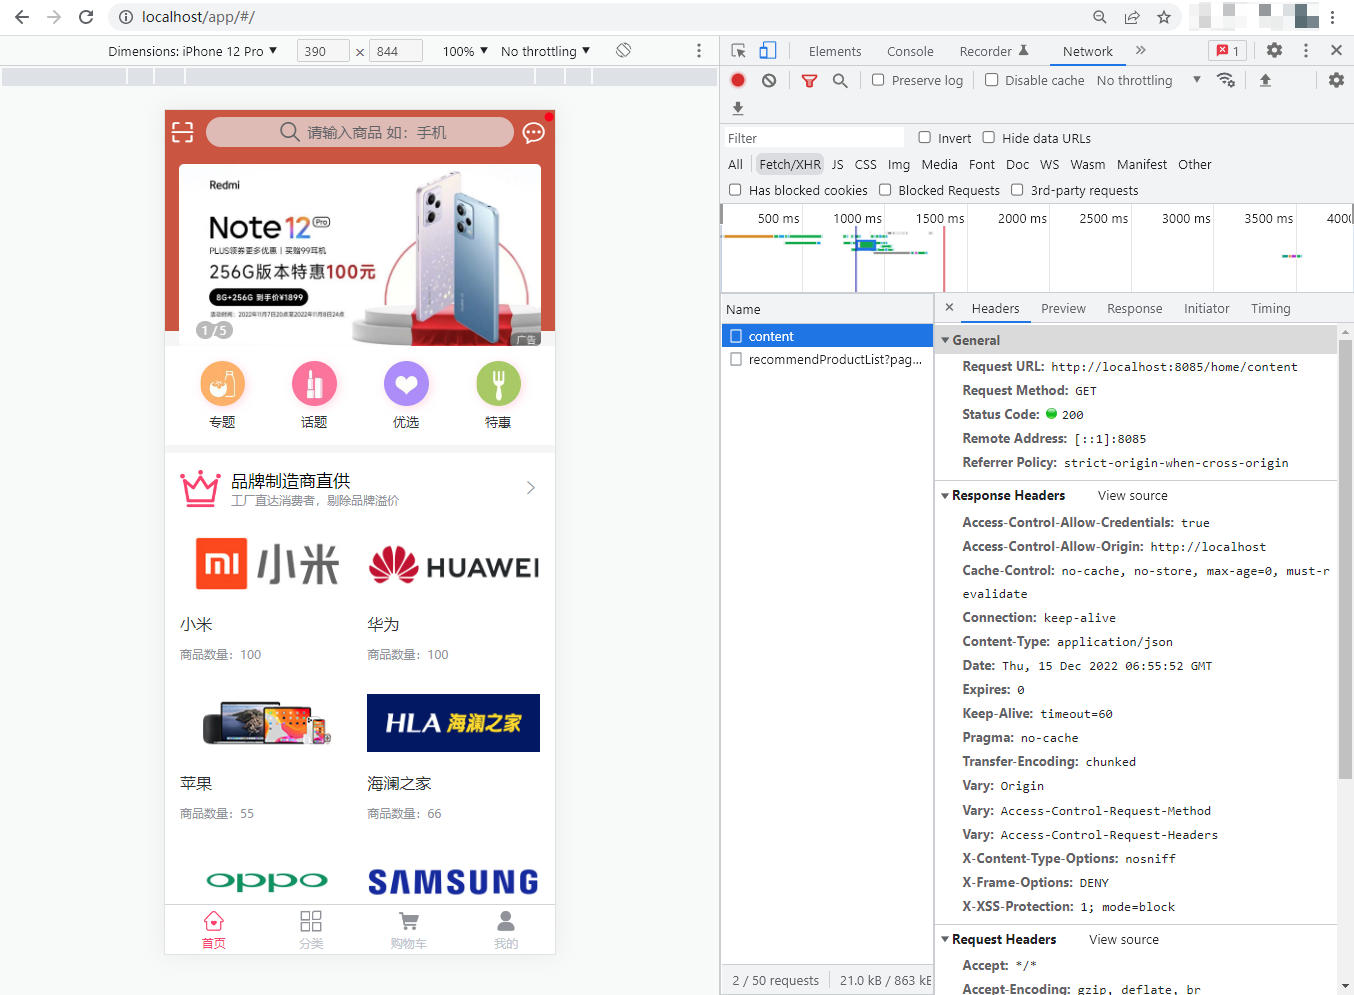
Task: Click the viewport width field 390
Action: pos(323,51)
